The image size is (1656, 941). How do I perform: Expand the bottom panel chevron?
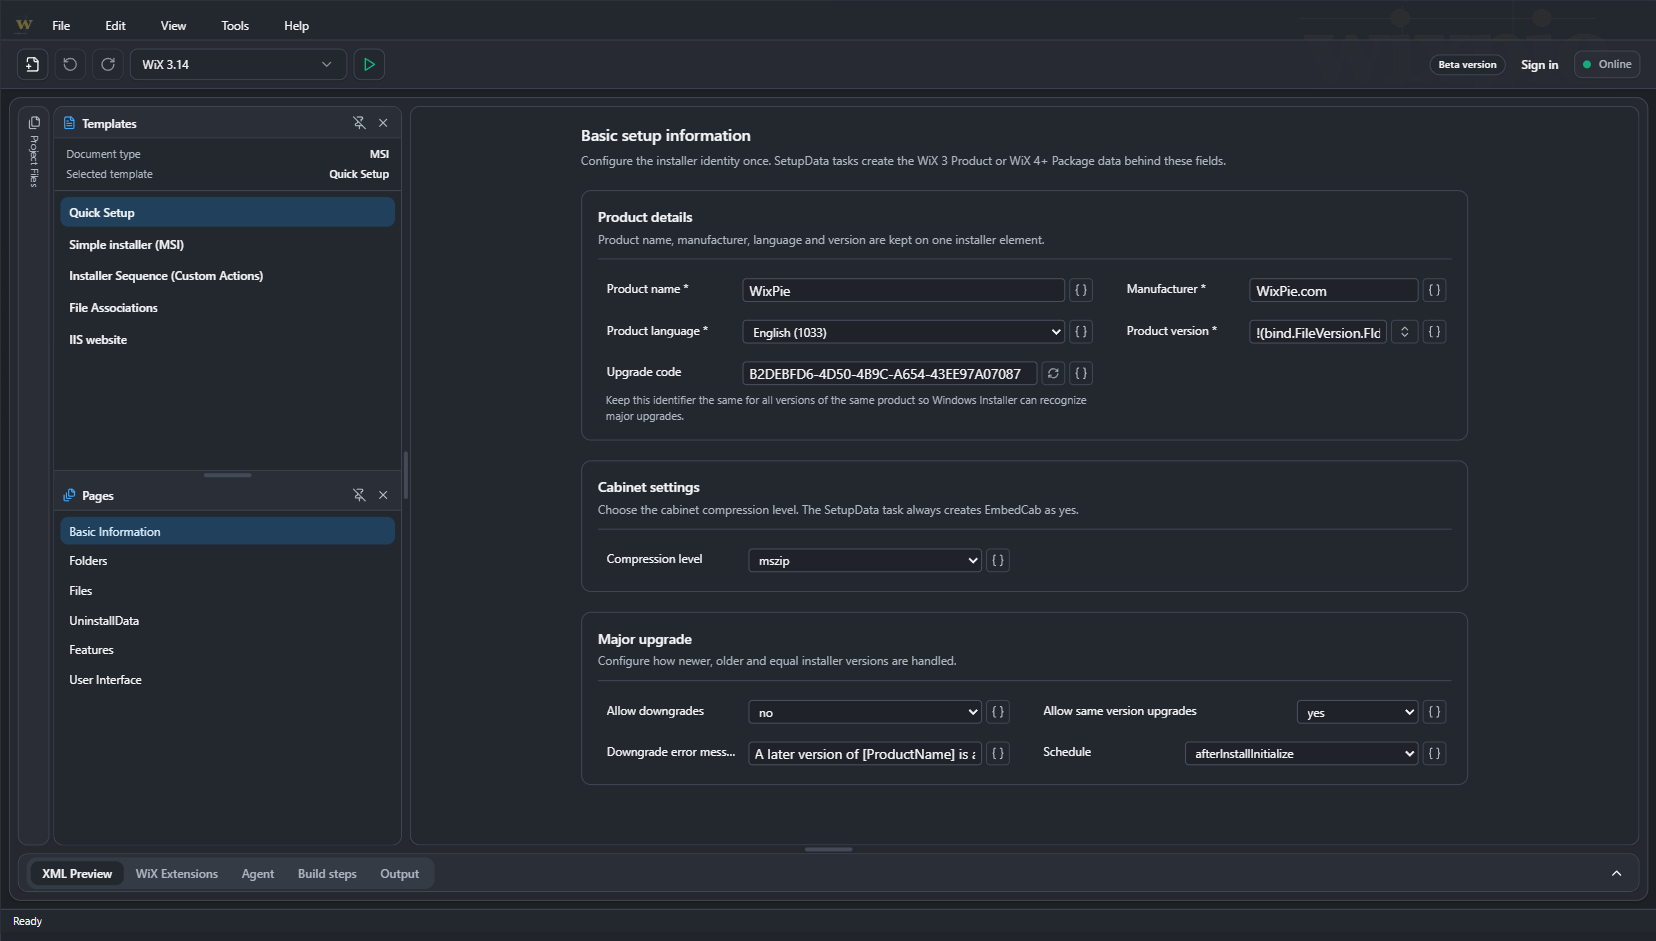1617,873
